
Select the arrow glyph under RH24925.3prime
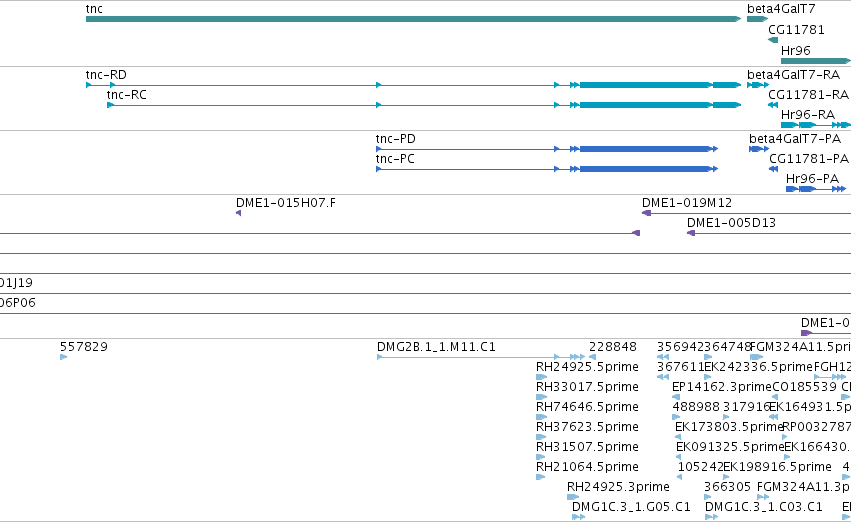[573, 497]
